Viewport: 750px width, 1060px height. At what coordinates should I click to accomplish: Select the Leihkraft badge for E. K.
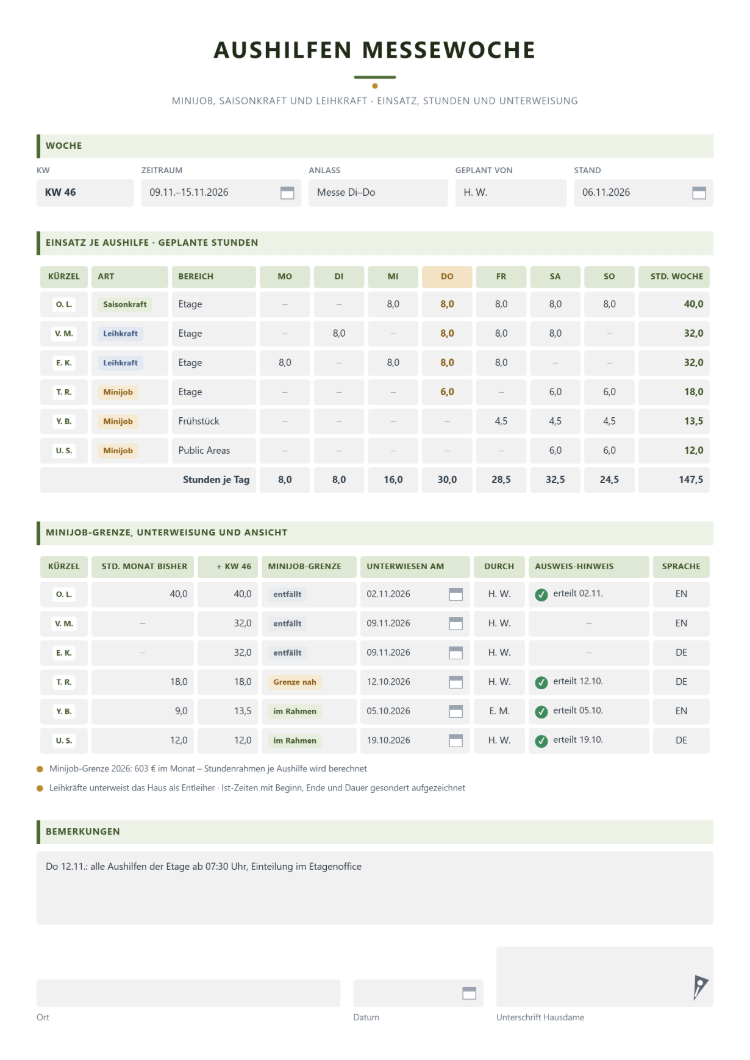click(120, 362)
